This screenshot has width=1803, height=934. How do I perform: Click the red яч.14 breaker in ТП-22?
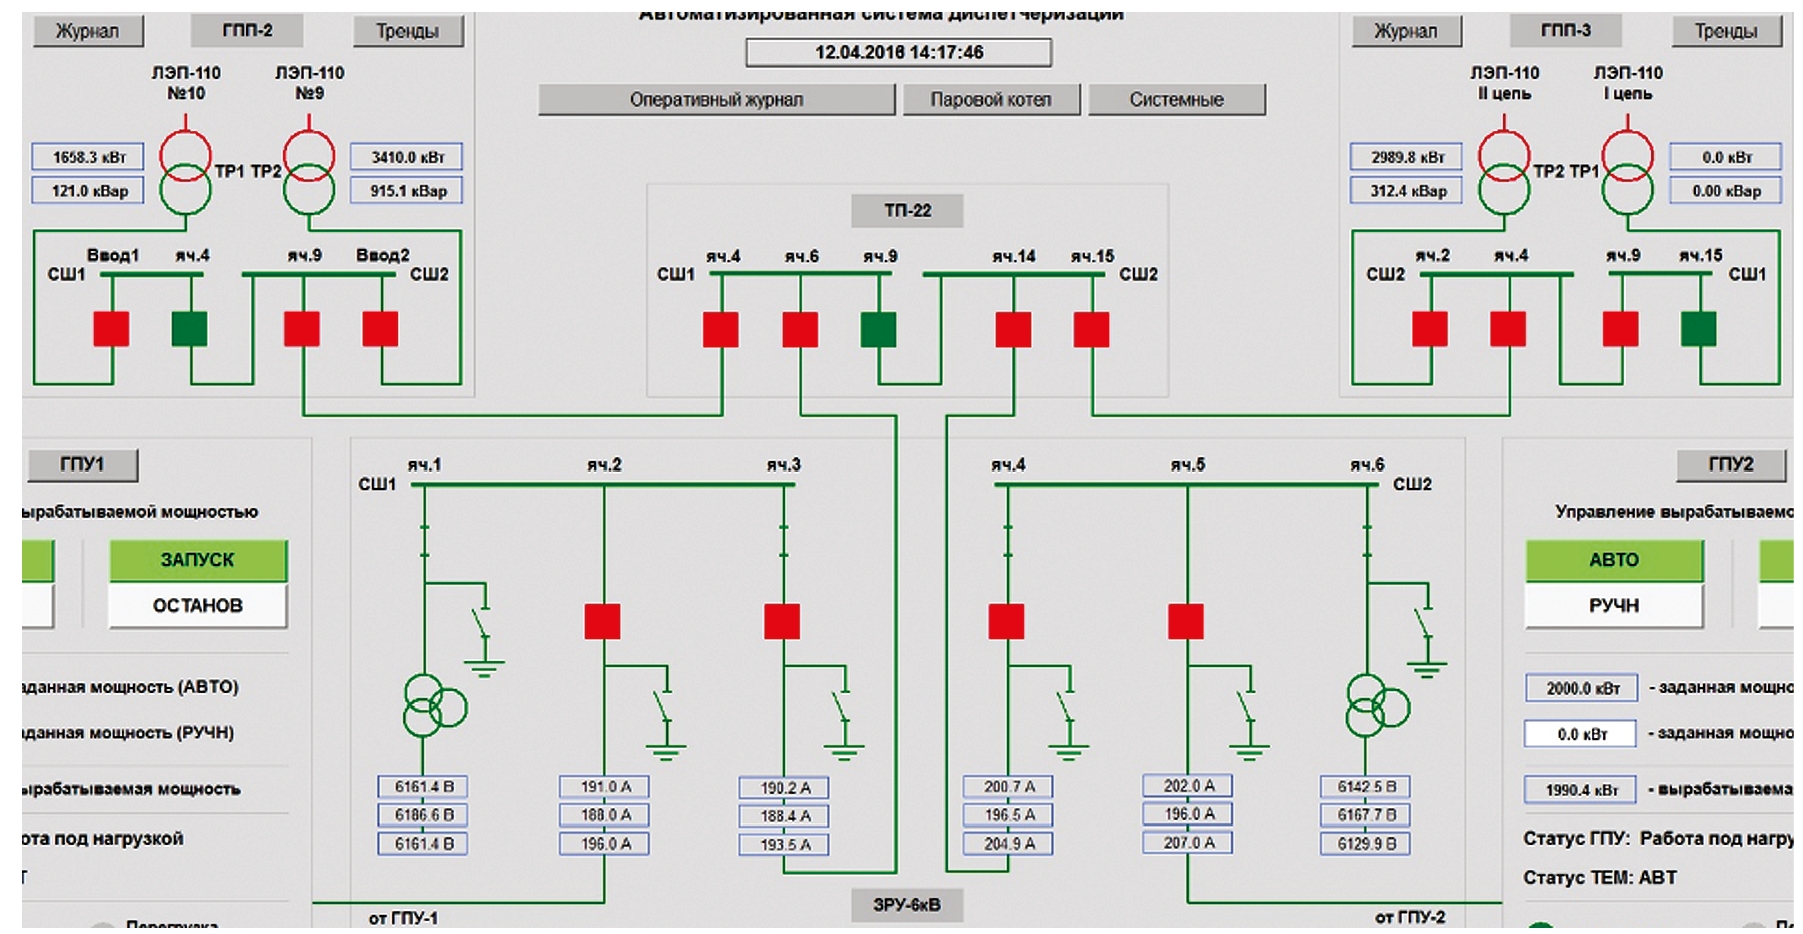pos(1013,329)
